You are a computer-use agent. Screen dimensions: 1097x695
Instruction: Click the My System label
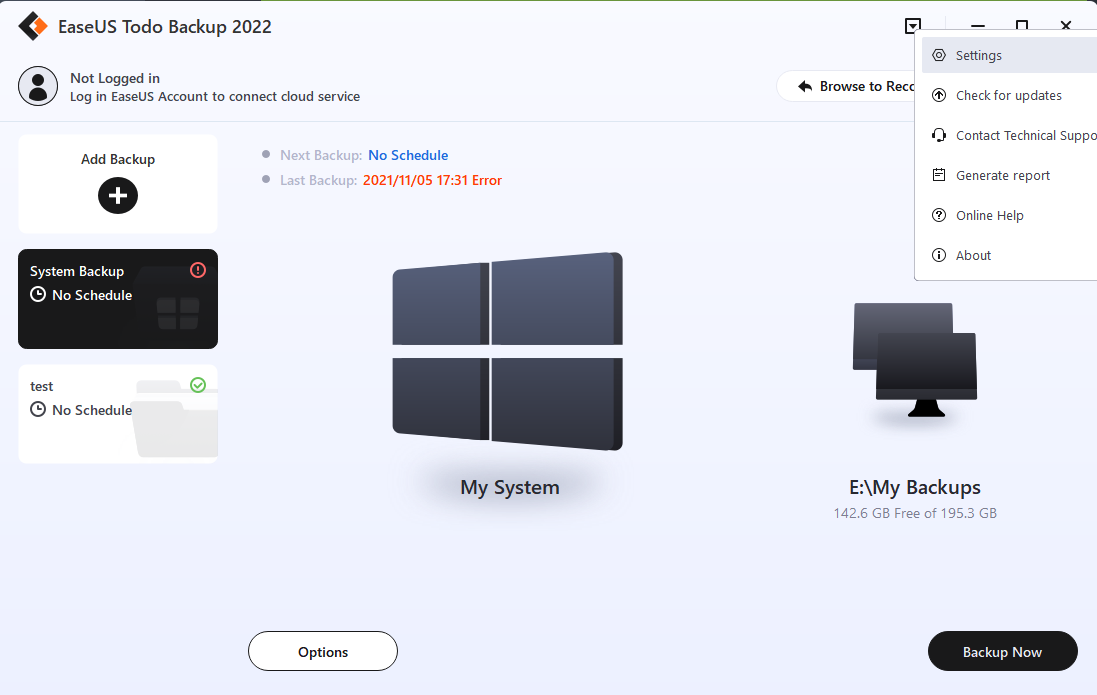coord(510,487)
